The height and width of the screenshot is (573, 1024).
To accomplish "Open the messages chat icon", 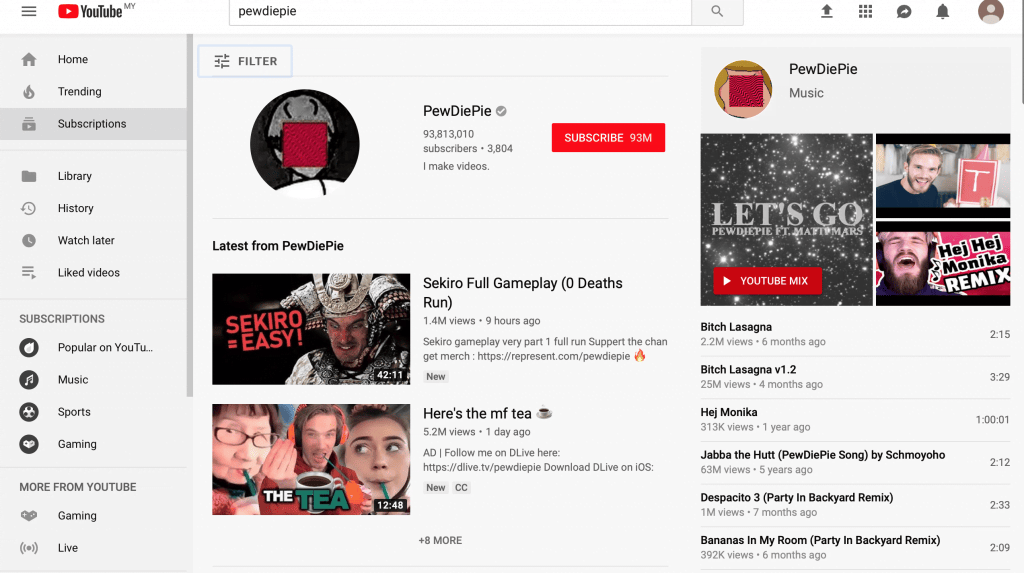I will pos(904,11).
